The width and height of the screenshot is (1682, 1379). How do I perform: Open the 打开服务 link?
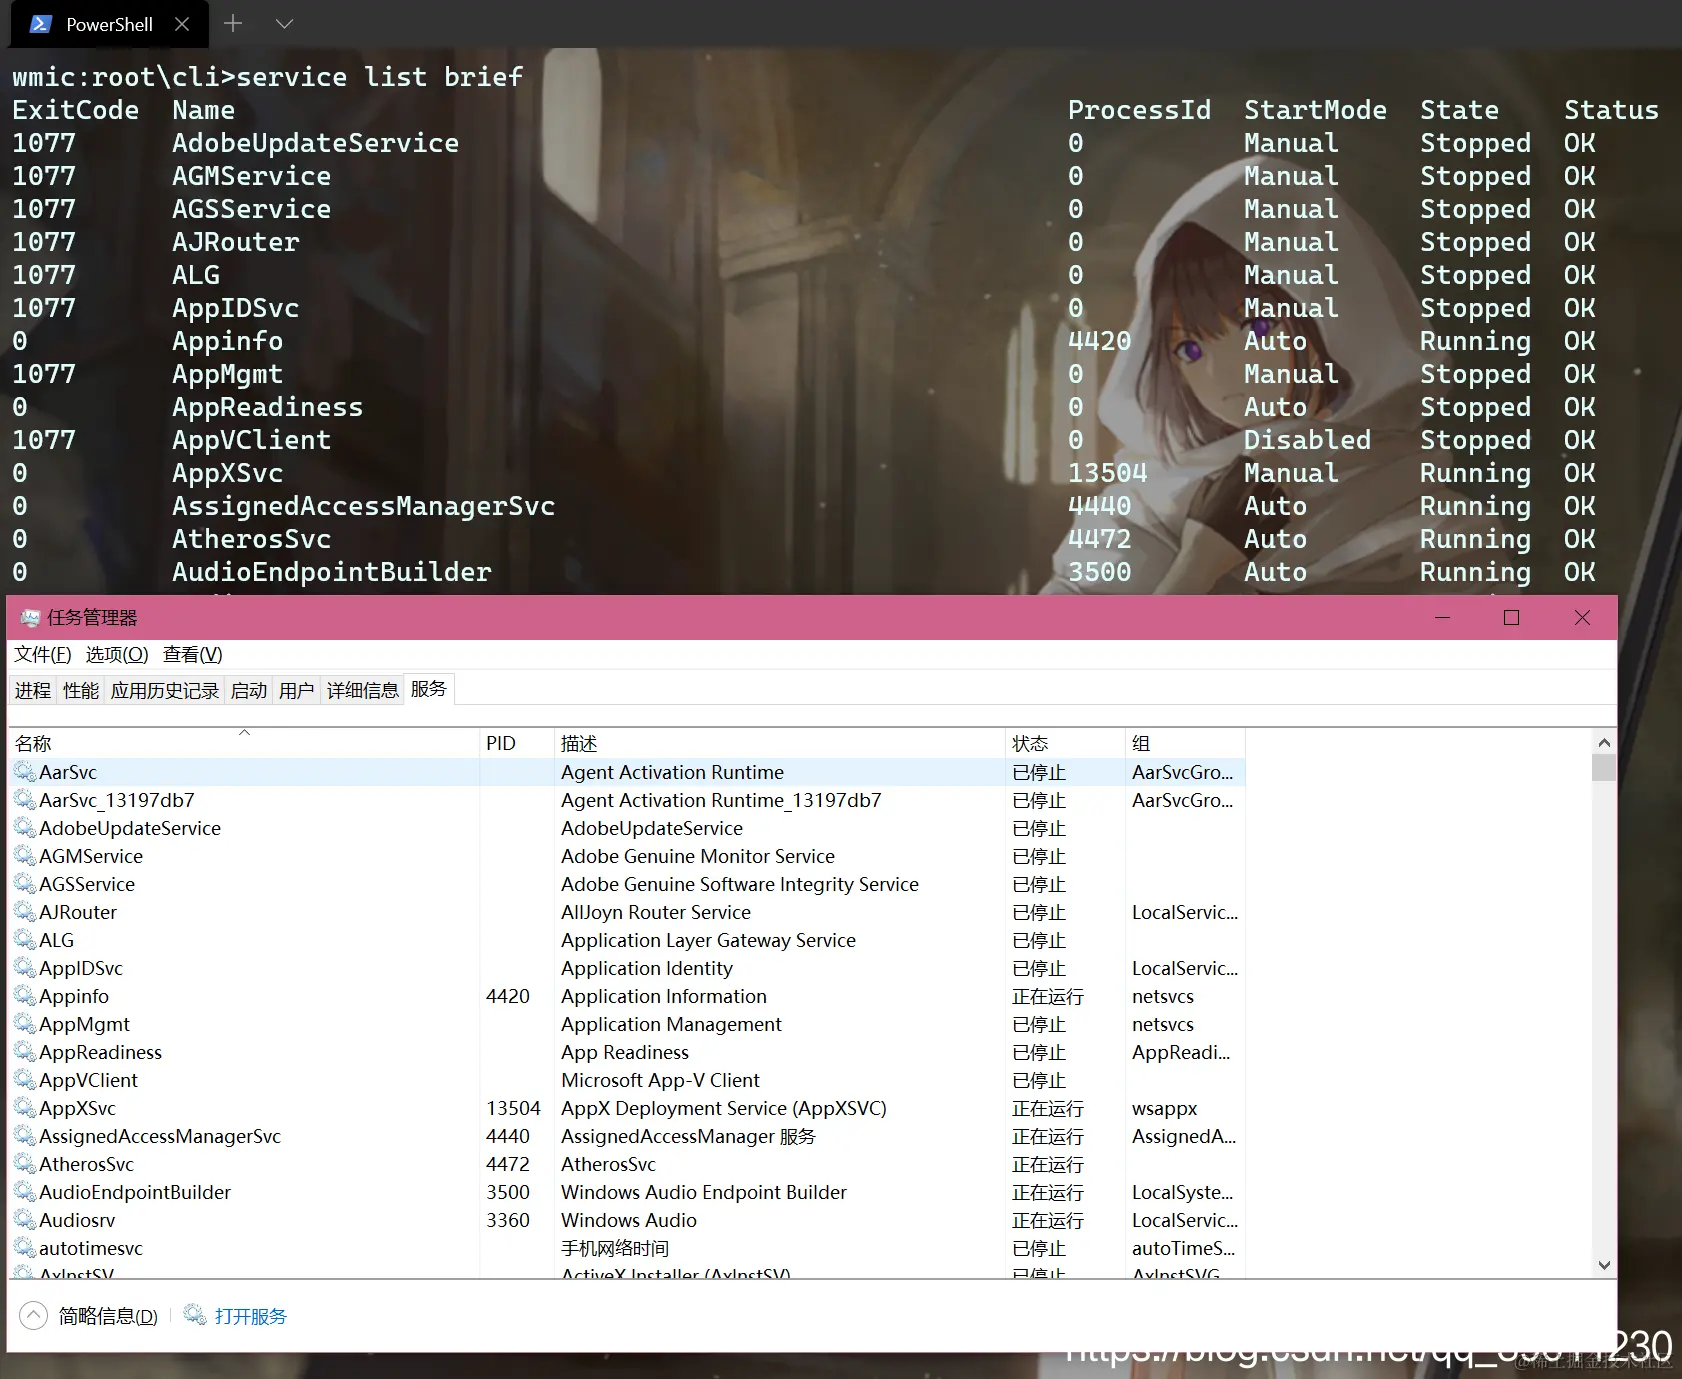pyautogui.click(x=251, y=1316)
